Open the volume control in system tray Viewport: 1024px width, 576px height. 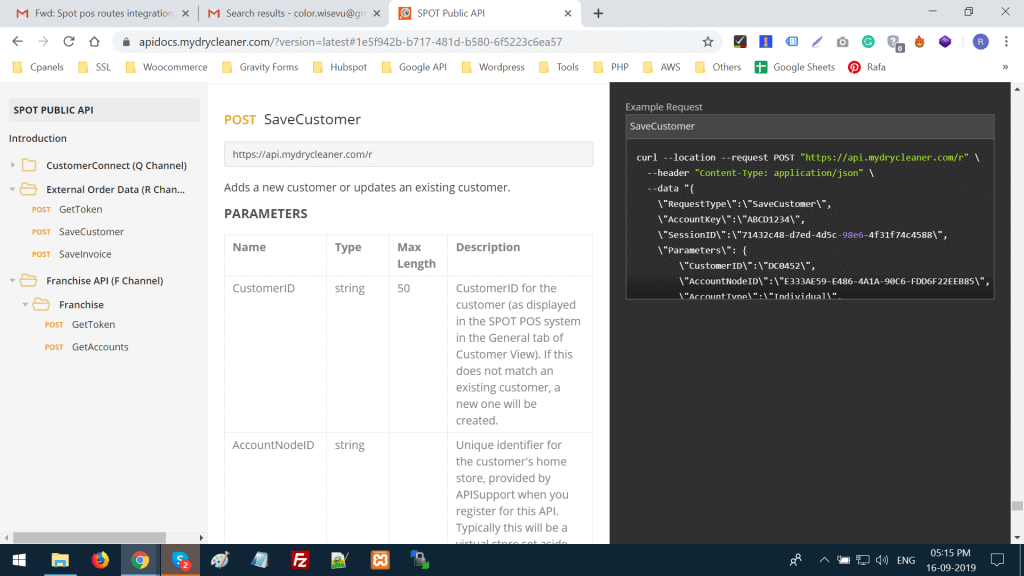[x=882, y=560]
